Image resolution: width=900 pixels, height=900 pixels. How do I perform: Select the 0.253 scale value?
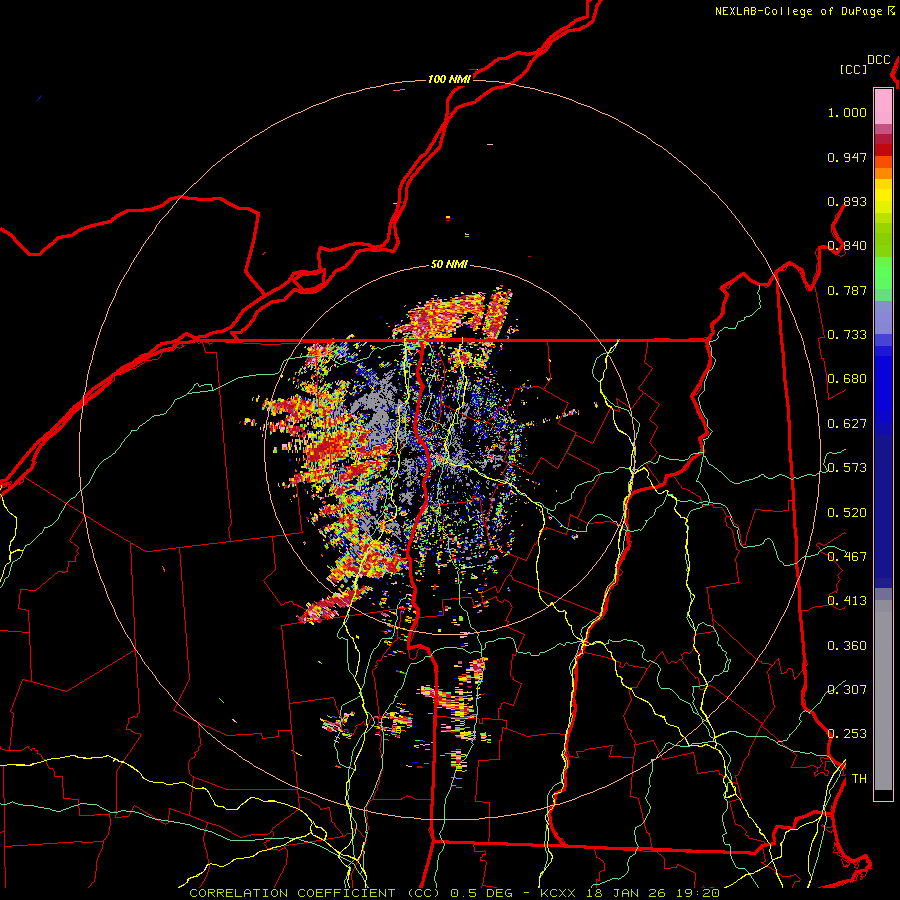click(847, 734)
